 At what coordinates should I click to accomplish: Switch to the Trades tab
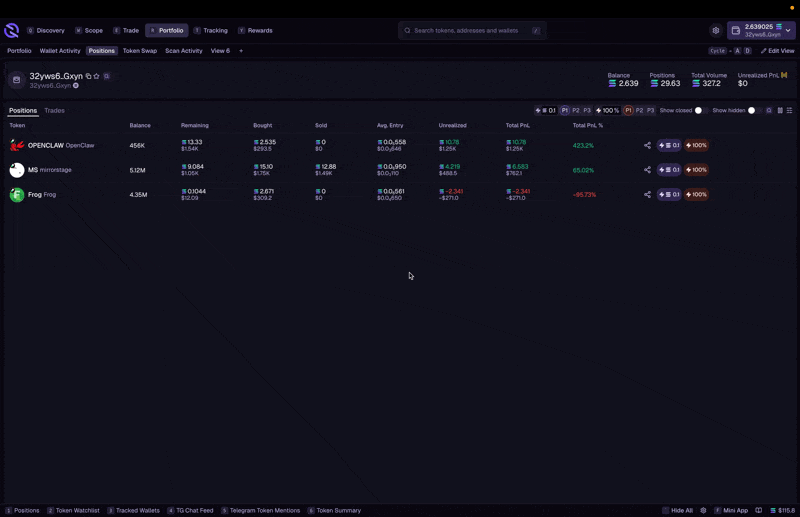(55, 110)
